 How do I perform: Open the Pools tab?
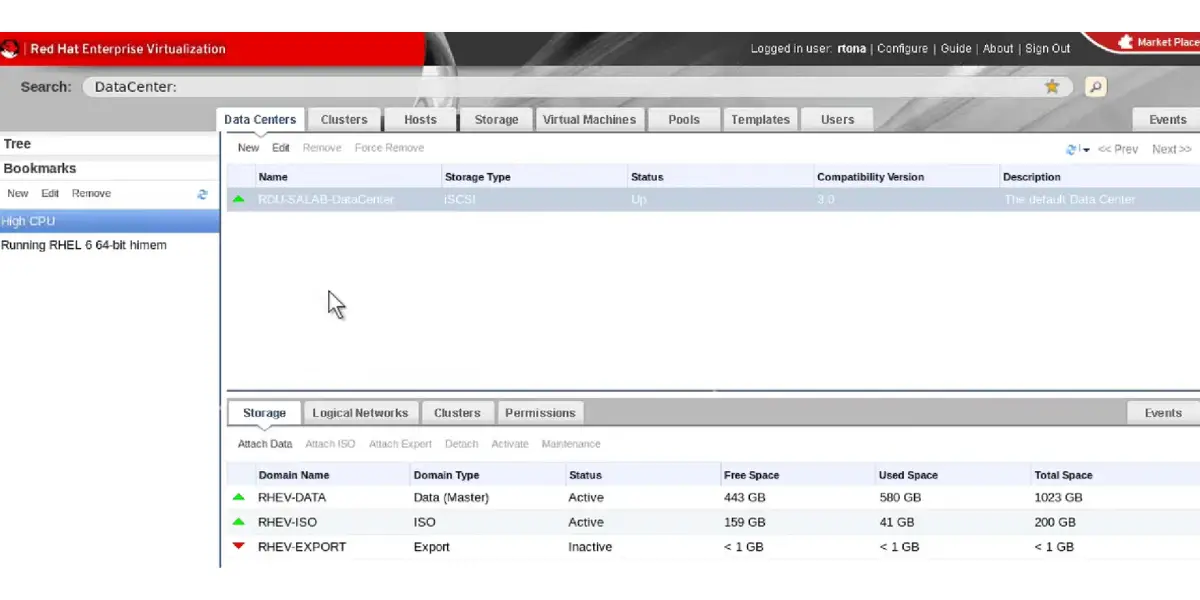[684, 120]
